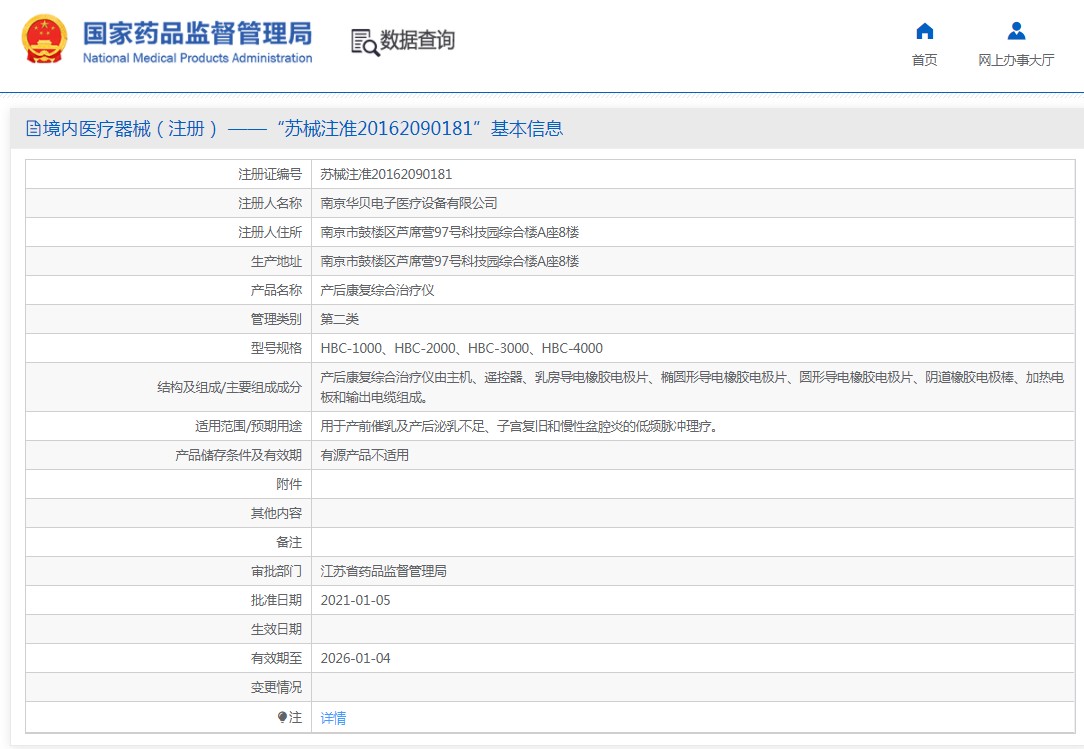Click National Medical Products Administration English text
1084x749 pixels.
197,58
